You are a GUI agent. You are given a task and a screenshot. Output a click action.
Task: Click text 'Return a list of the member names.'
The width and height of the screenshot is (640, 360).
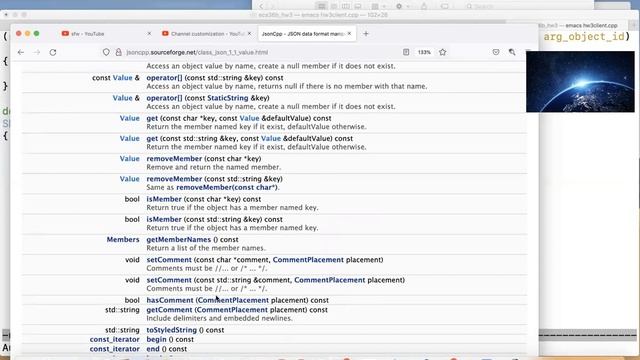pyautogui.click(x=206, y=248)
